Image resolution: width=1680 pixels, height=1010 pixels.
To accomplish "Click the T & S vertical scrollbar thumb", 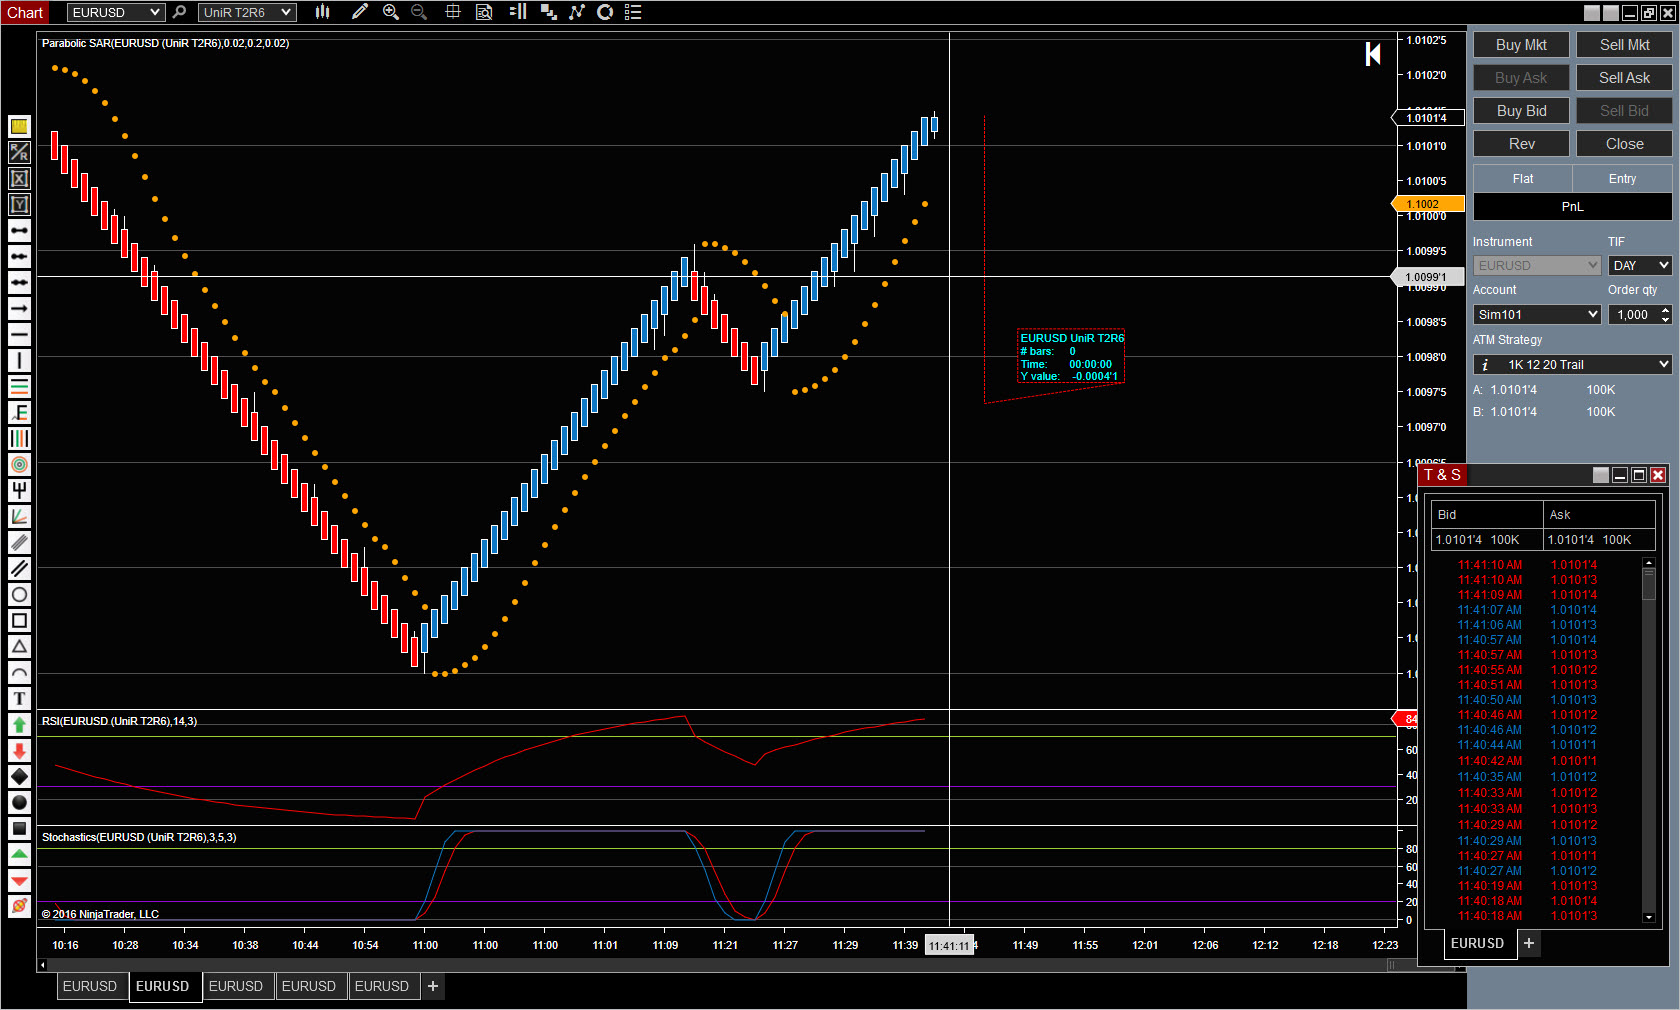I will pos(1649,585).
